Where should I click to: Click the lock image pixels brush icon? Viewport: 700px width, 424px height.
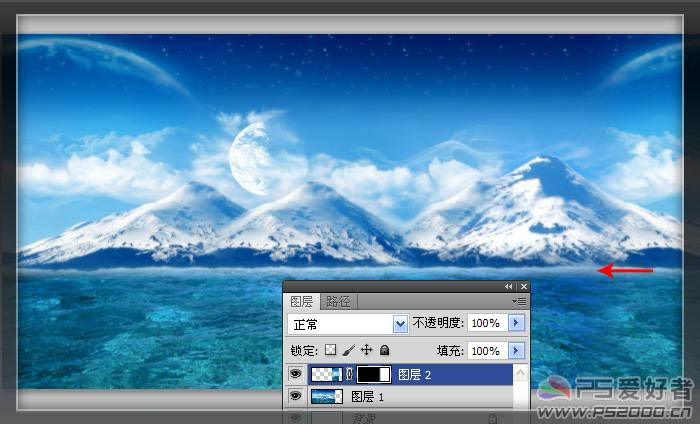coord(348,351)
